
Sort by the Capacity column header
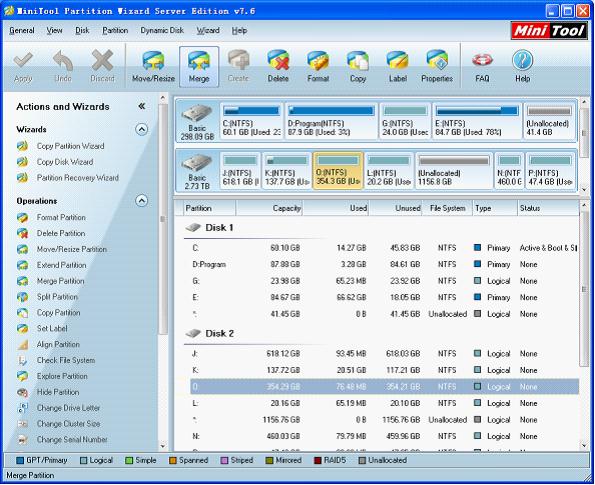pyautogui.click(x=269, y=208)
